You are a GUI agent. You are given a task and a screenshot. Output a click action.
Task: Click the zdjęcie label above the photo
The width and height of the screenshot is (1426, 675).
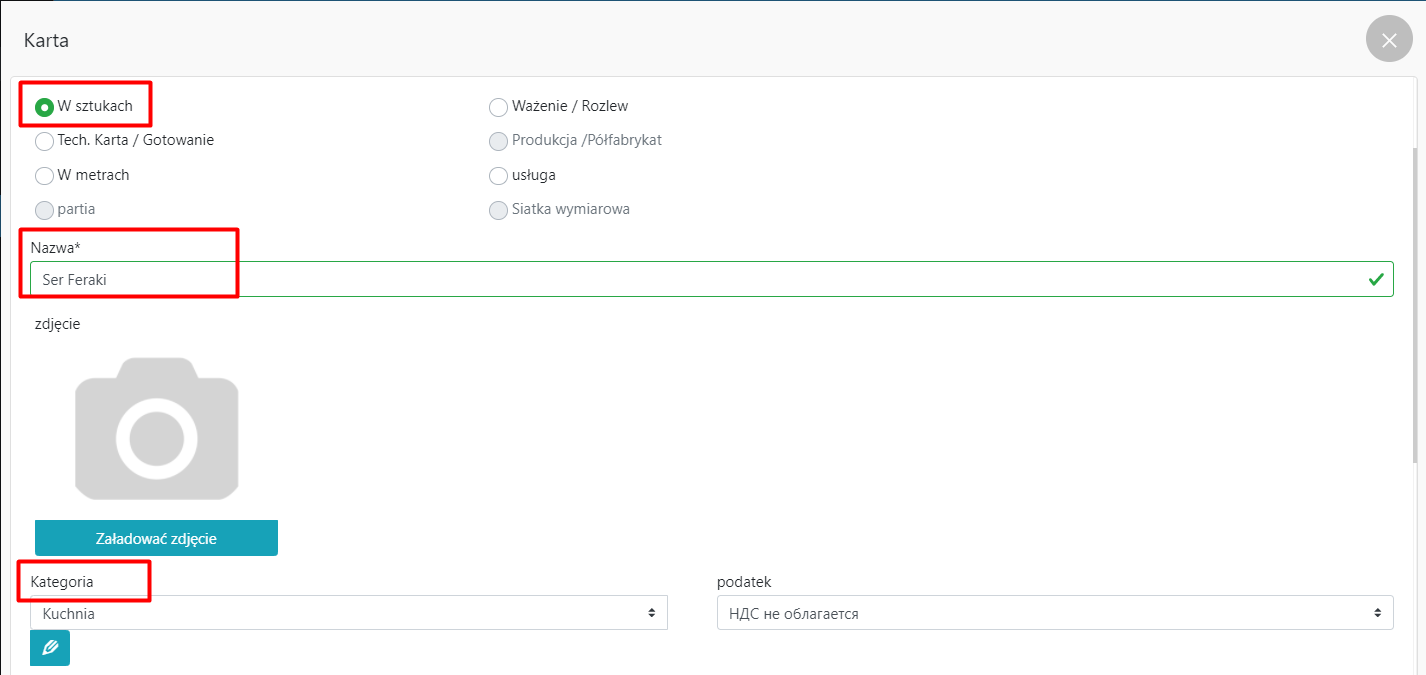click(57, 324)
